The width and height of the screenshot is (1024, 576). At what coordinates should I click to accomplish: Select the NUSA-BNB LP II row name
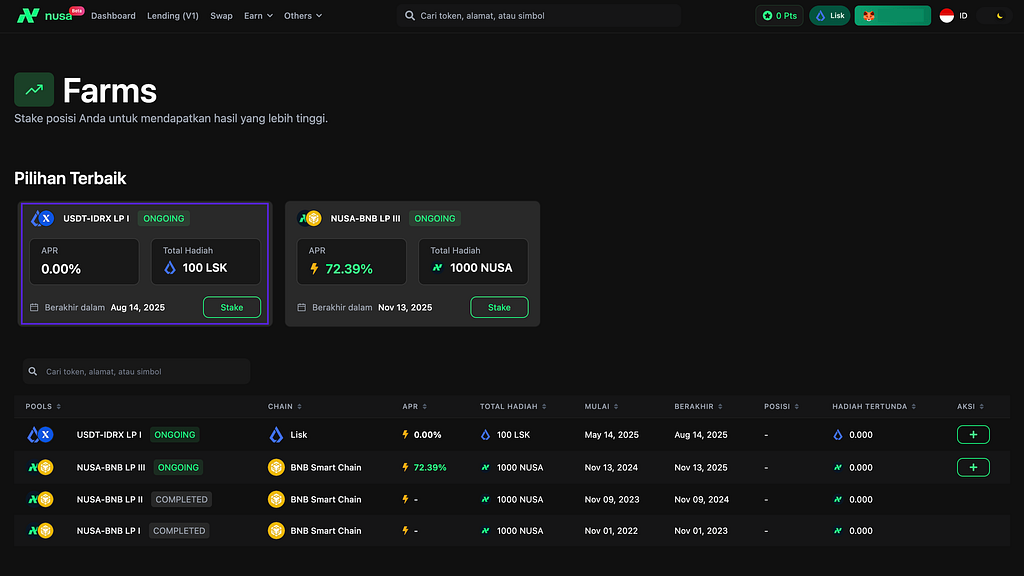tap(110, 499)
